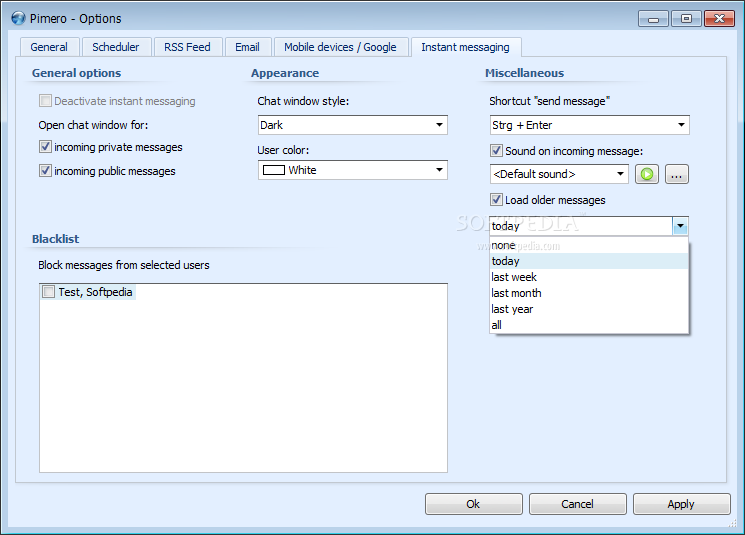The width and height of the screenshot is (745, 535).
Task: Select the Instant messaging tab
Action: tap(466, 47)
